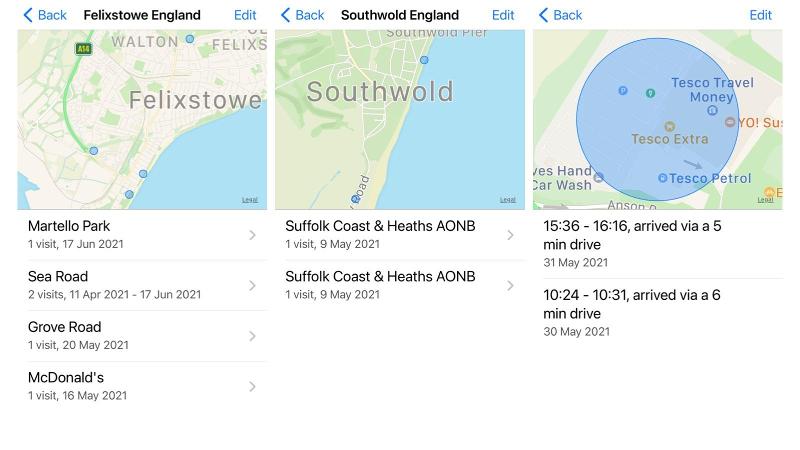The image size is (800, 450).
Task: Tap Edit above the Tesco map
Action: [x=760, y=15]
